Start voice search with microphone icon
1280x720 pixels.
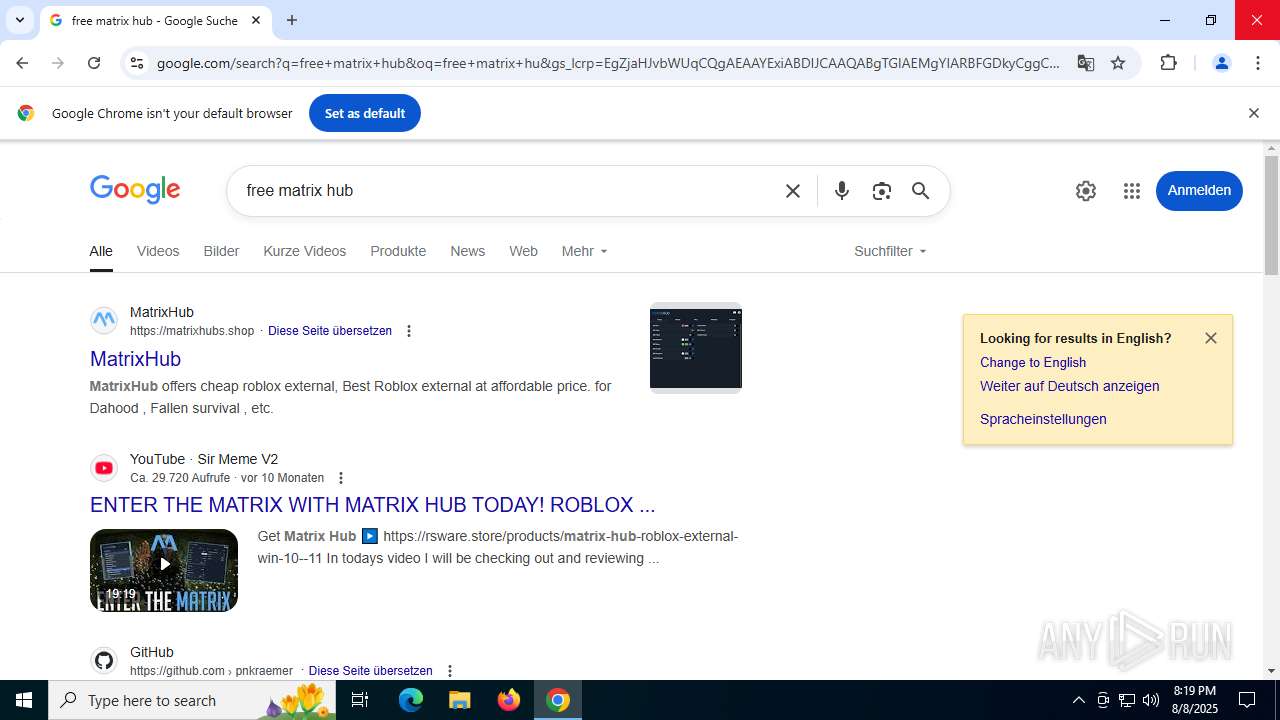[842, 191]
